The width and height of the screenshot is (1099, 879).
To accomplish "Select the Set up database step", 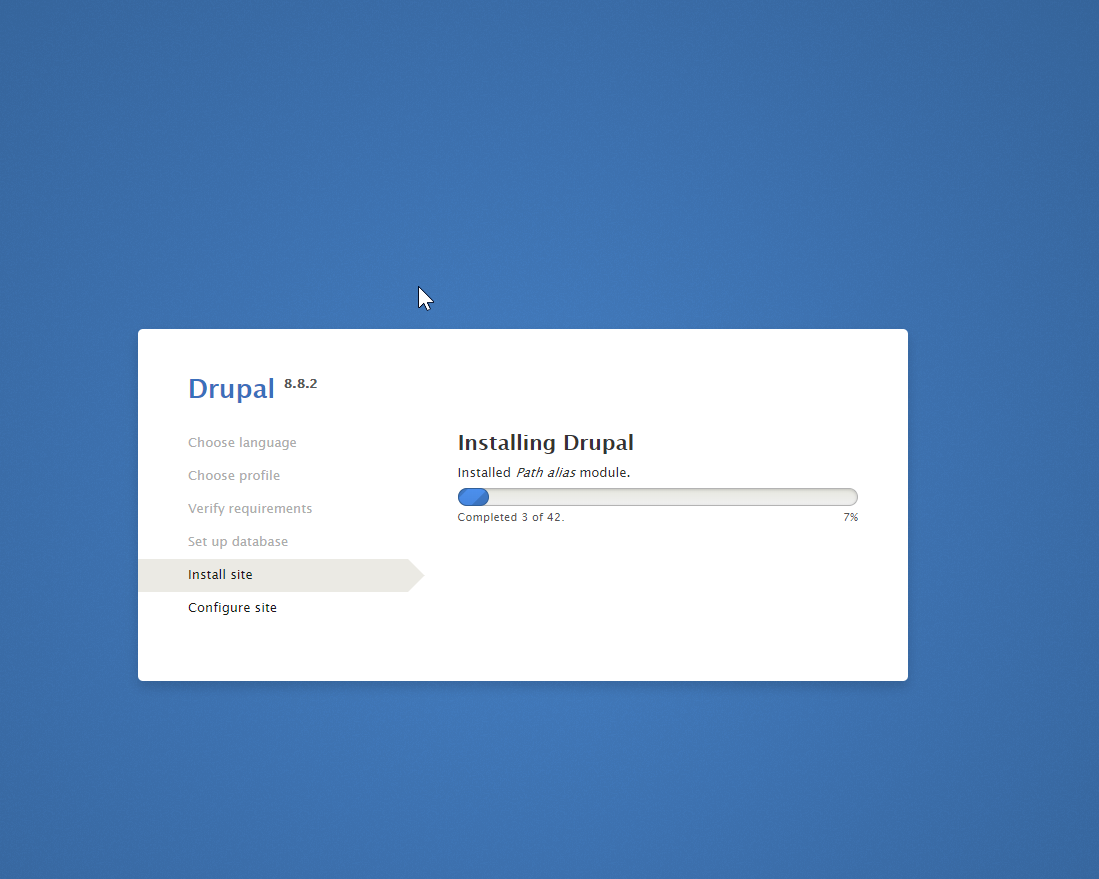I will coord(238,541).
